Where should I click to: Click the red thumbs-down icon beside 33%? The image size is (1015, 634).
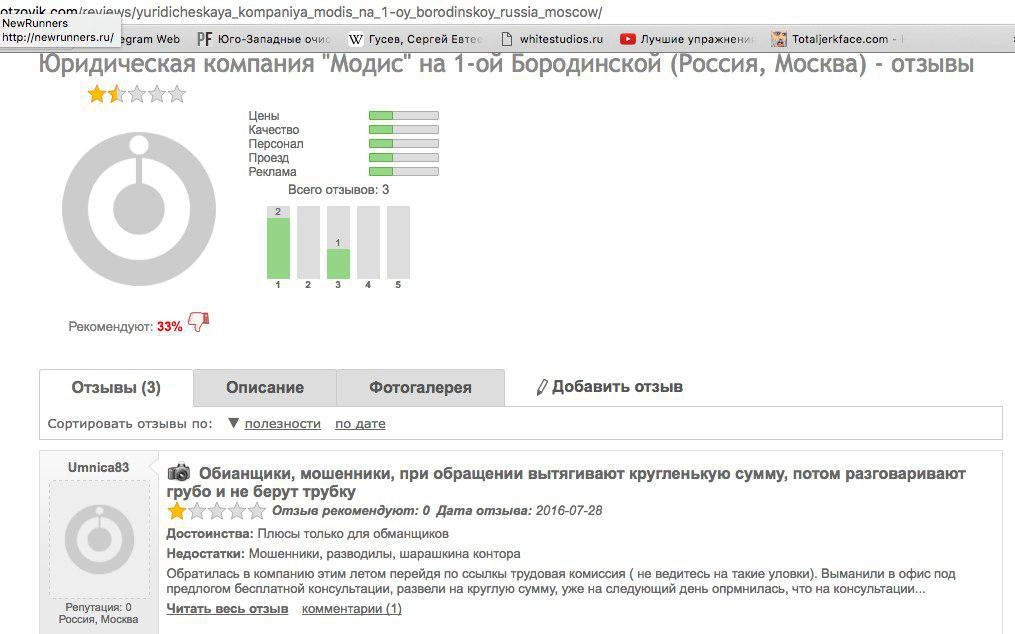pos(198,323)
